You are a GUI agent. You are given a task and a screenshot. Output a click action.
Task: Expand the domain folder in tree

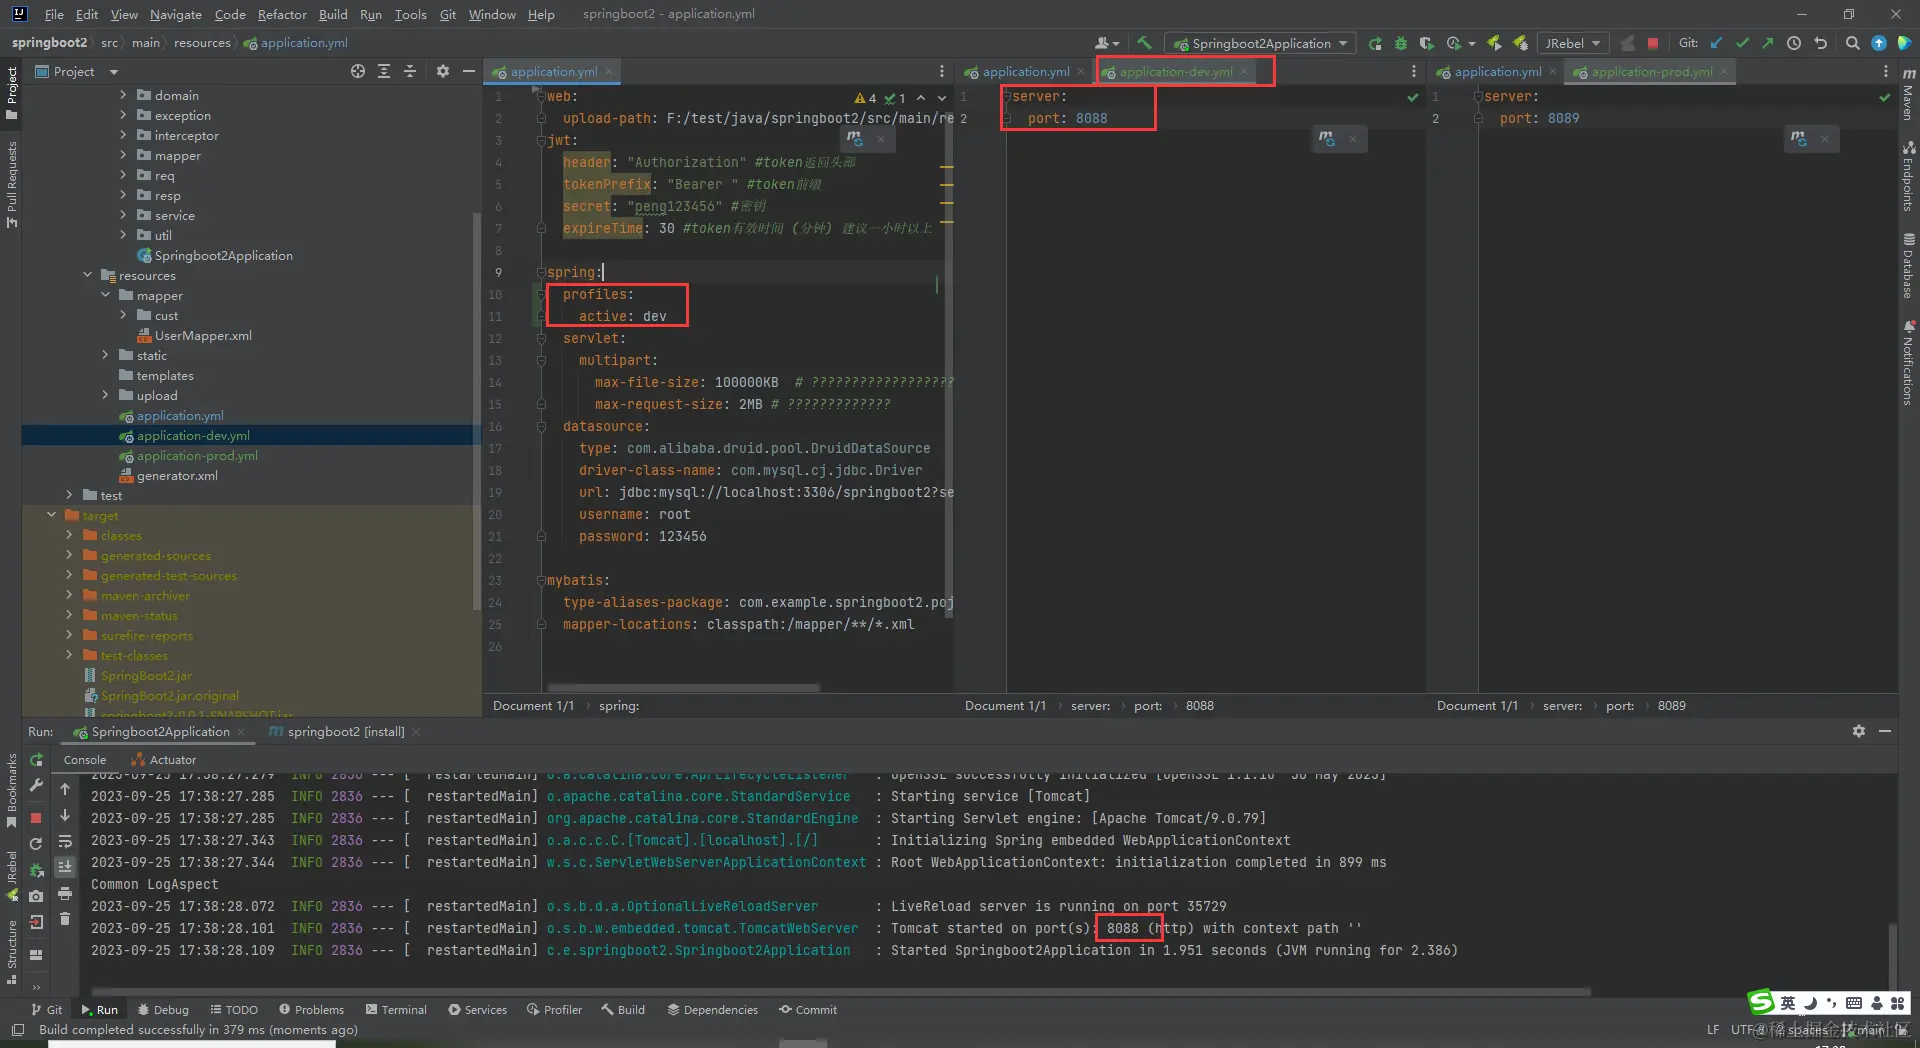(x=123, y=95)
